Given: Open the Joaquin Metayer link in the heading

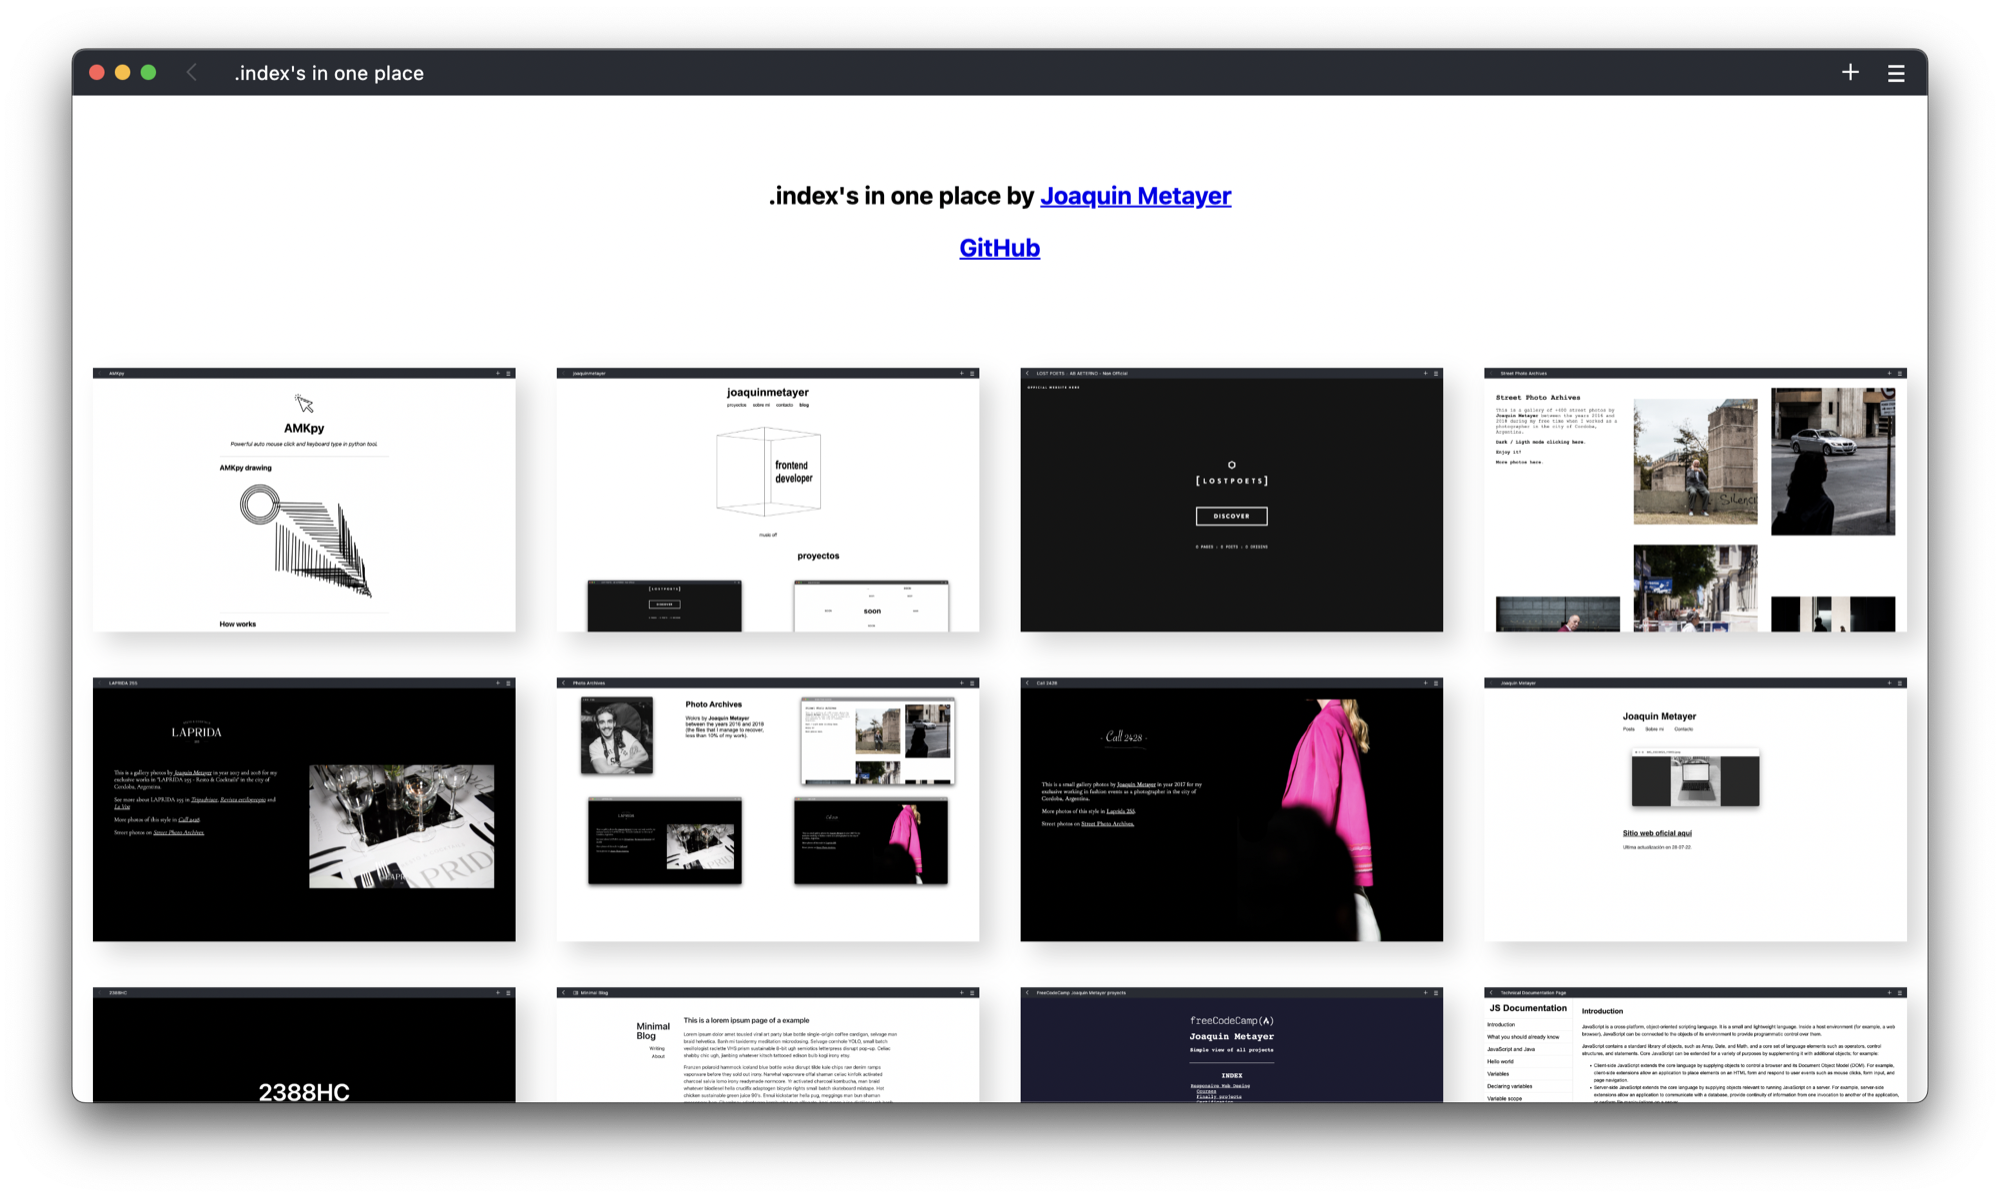Looking at the screenshot, I should click(x=1135, y=195).
